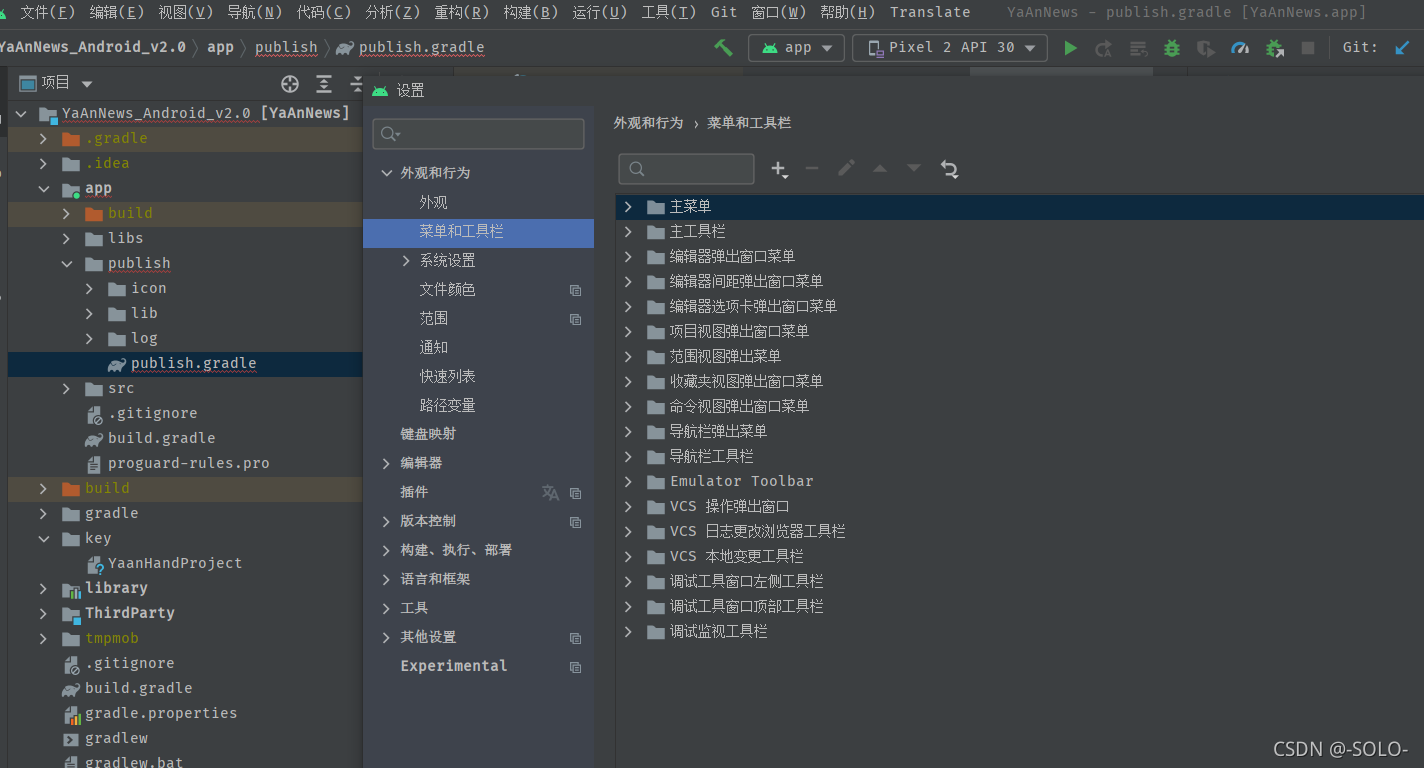Image resolution: width=1424 pixels, height=768 pixels.
Task: Click the remove minus icon in settings toolbar
Action: (x=812, y=169)
